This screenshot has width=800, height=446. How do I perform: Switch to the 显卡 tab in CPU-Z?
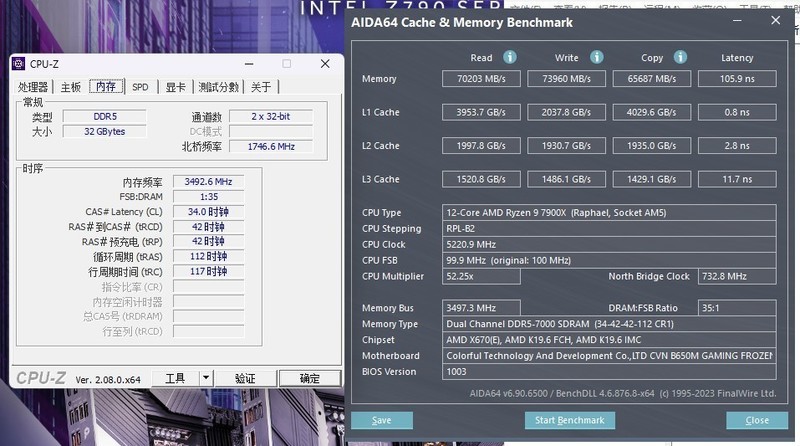pyautogui.click(x=176, y=87)
